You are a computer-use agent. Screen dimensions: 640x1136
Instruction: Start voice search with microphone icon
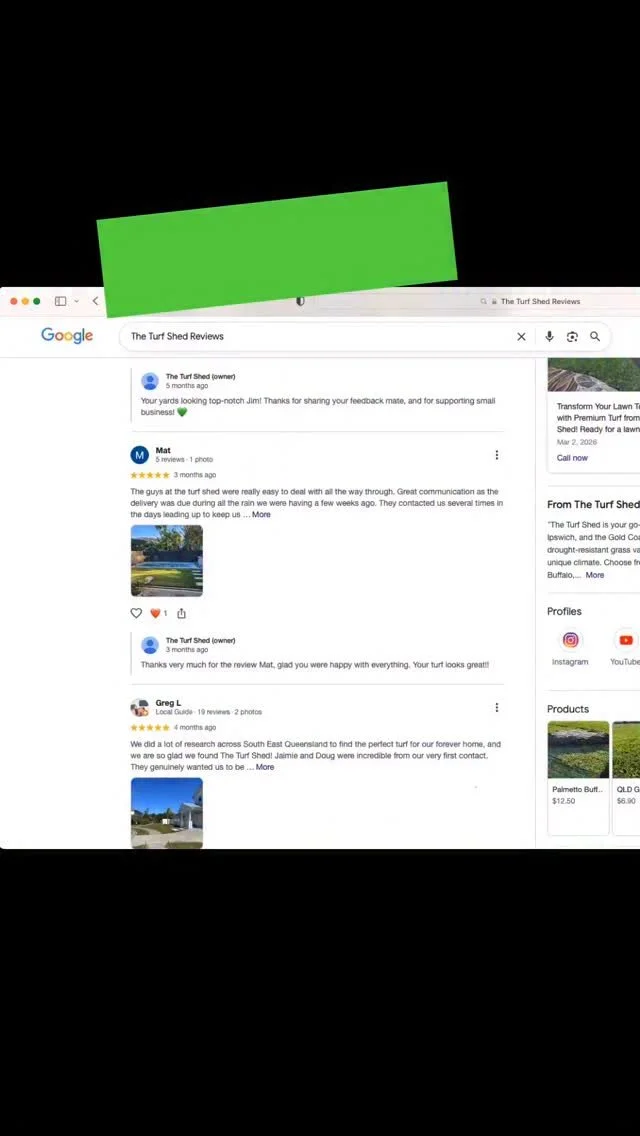(549, 336)
